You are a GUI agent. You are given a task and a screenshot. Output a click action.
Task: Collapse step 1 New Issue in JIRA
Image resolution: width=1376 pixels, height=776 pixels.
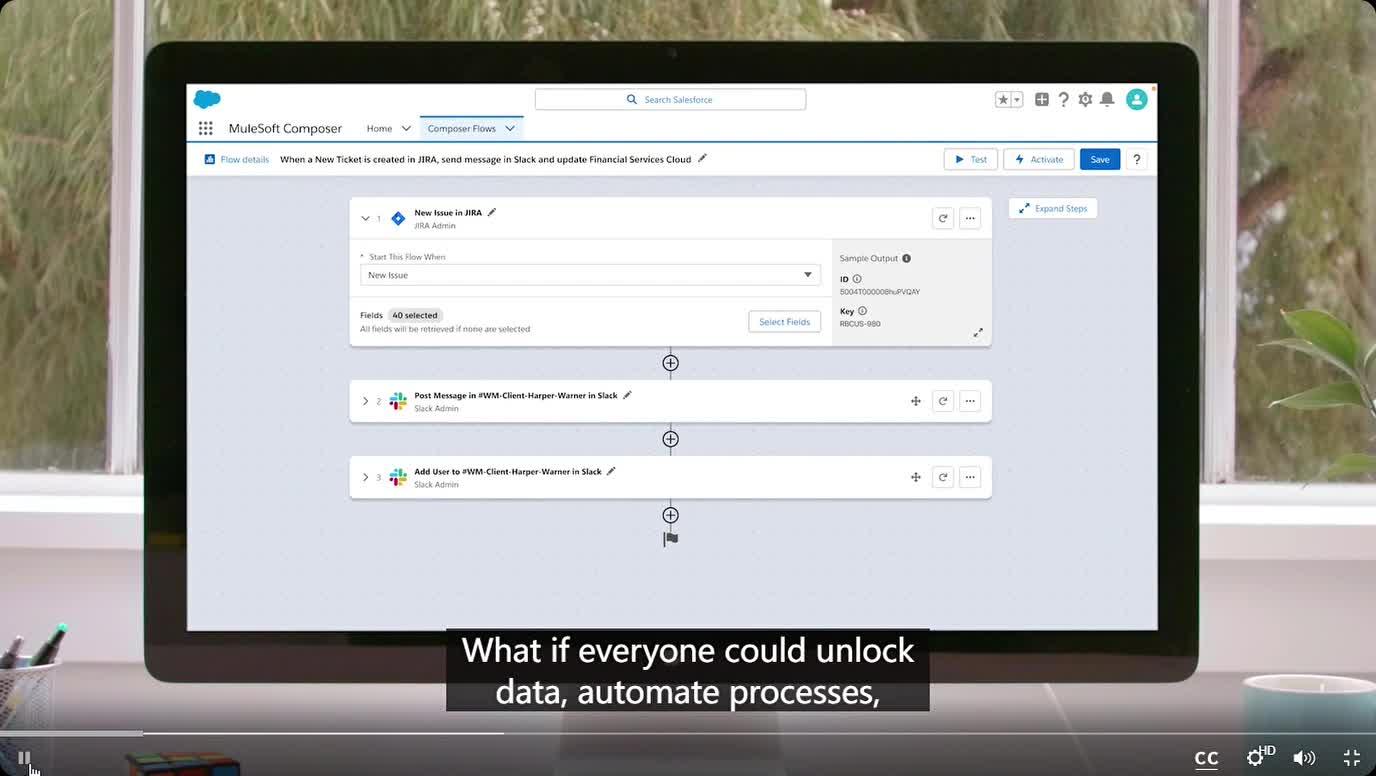(365, 218)
